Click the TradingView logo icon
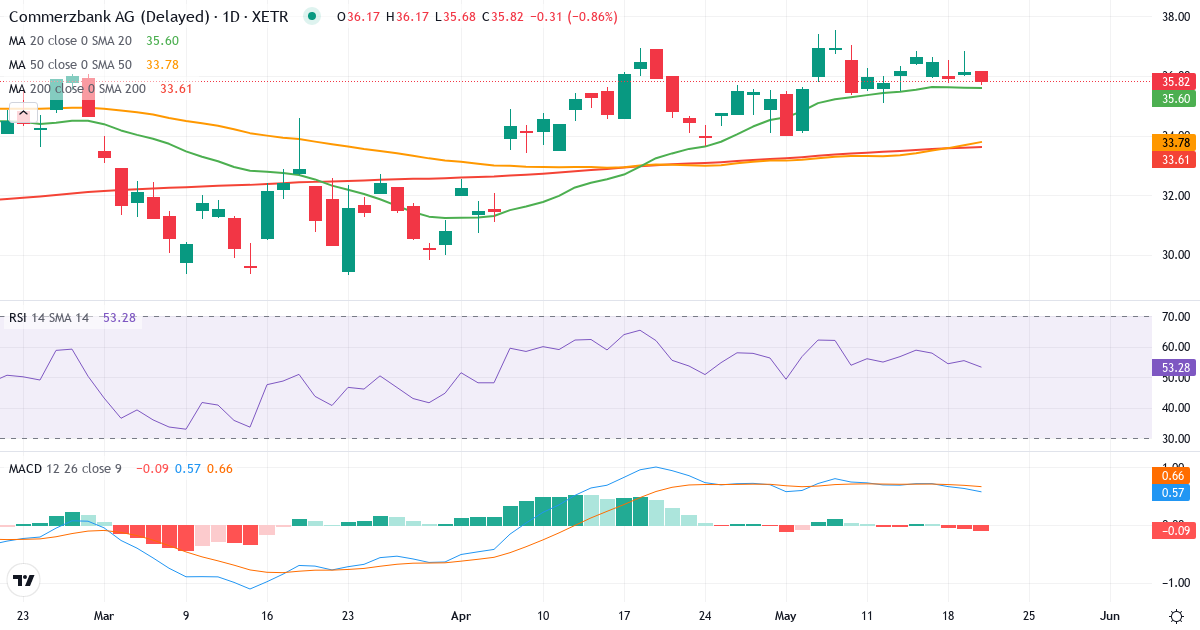Viewport: 1200px width, 630px height. (23, 580)
